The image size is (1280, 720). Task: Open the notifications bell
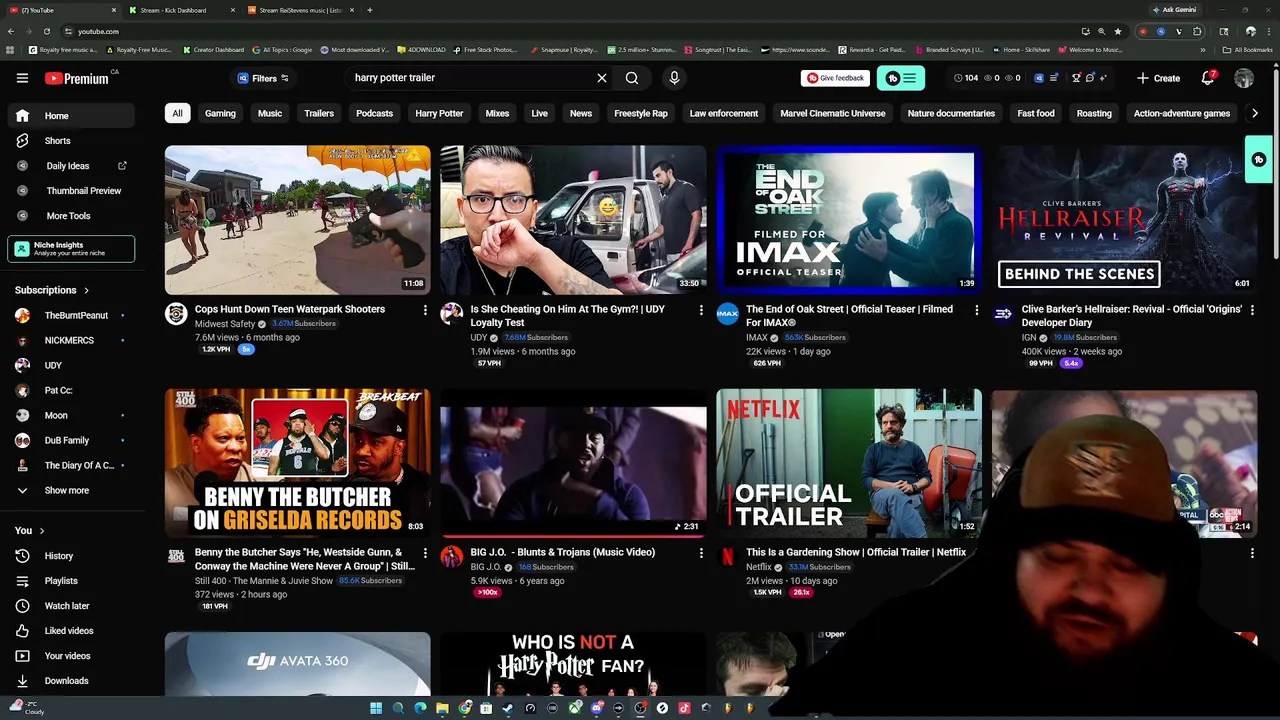tap(1208, 78)
